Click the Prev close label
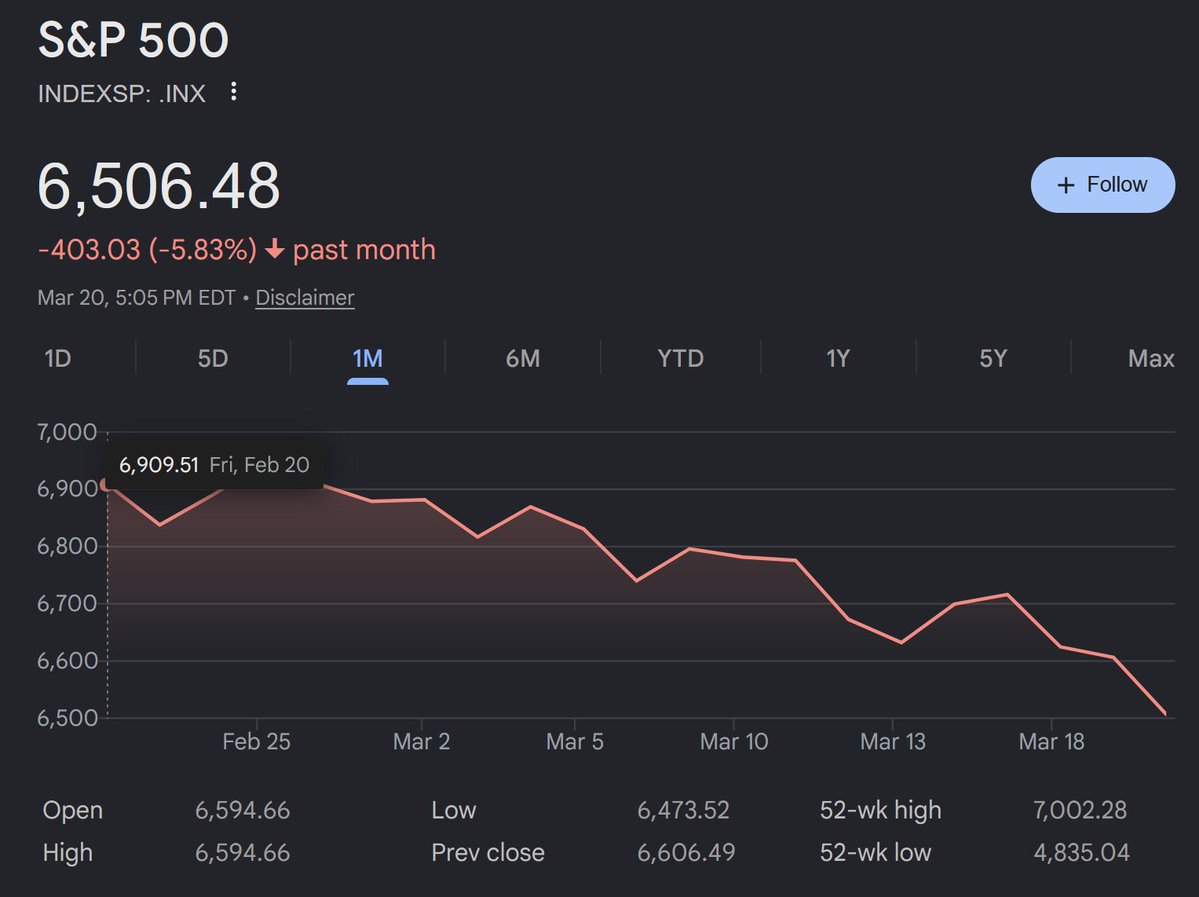Screen dimensions: 1199x897 coord(488,852)
